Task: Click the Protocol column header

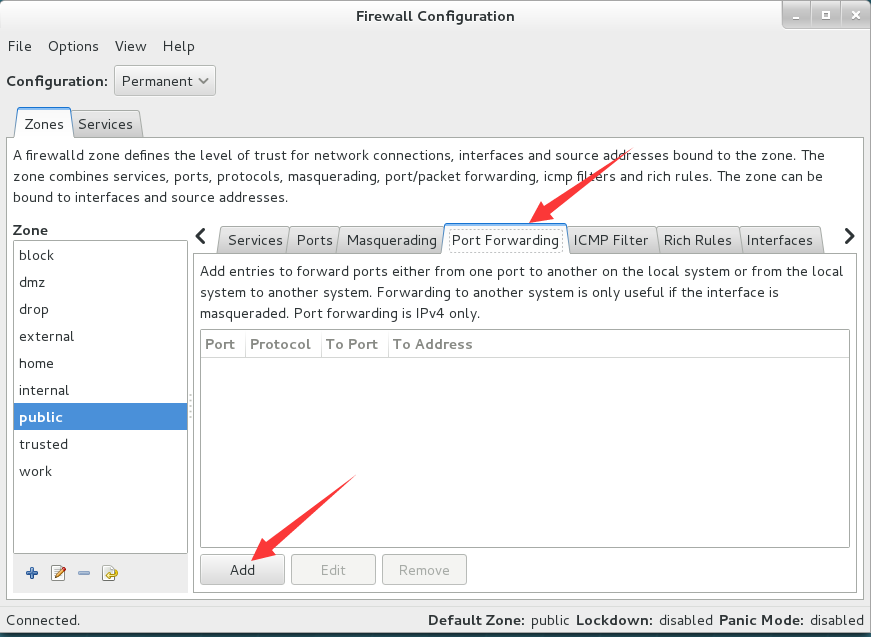Action: [x=283, y=344]
